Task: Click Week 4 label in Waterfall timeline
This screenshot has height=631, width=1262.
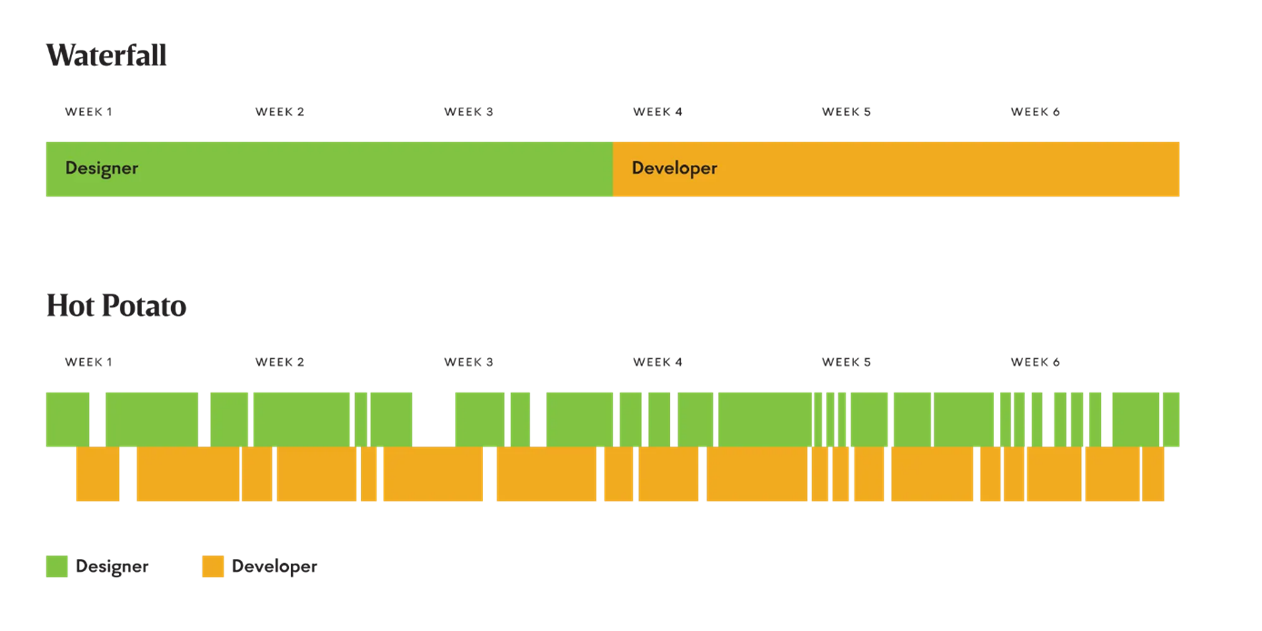Action: 657,112
